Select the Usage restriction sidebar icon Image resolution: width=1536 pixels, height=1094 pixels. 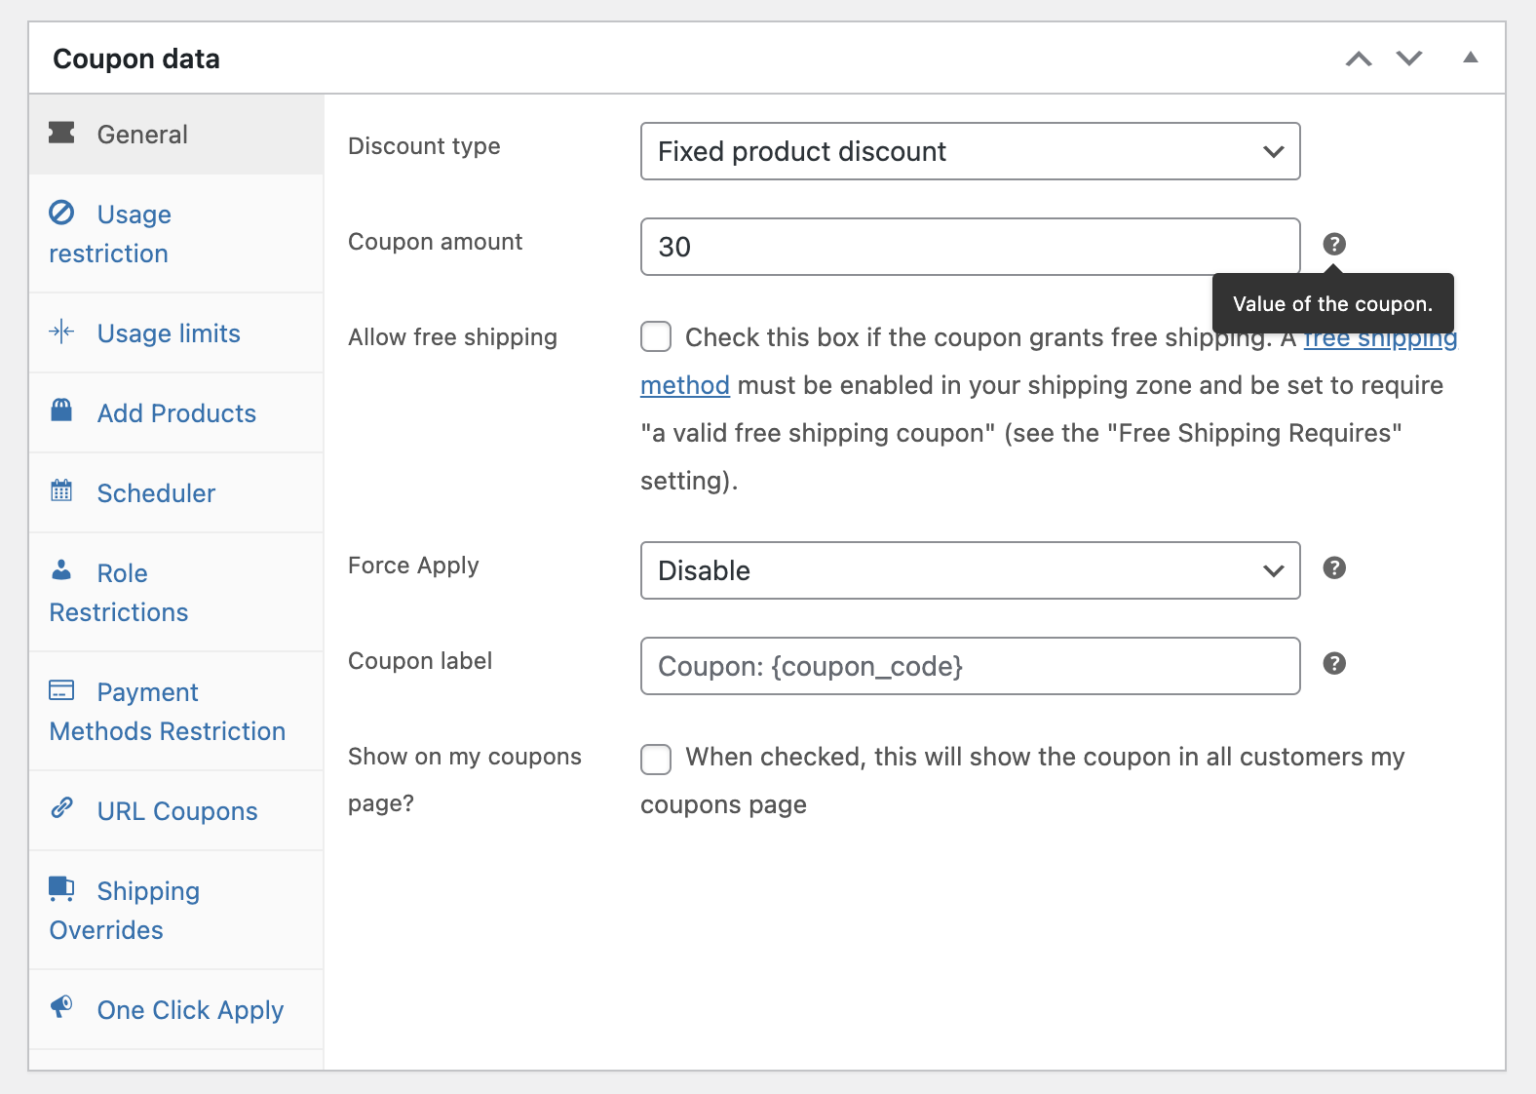(x=62, y=214)
